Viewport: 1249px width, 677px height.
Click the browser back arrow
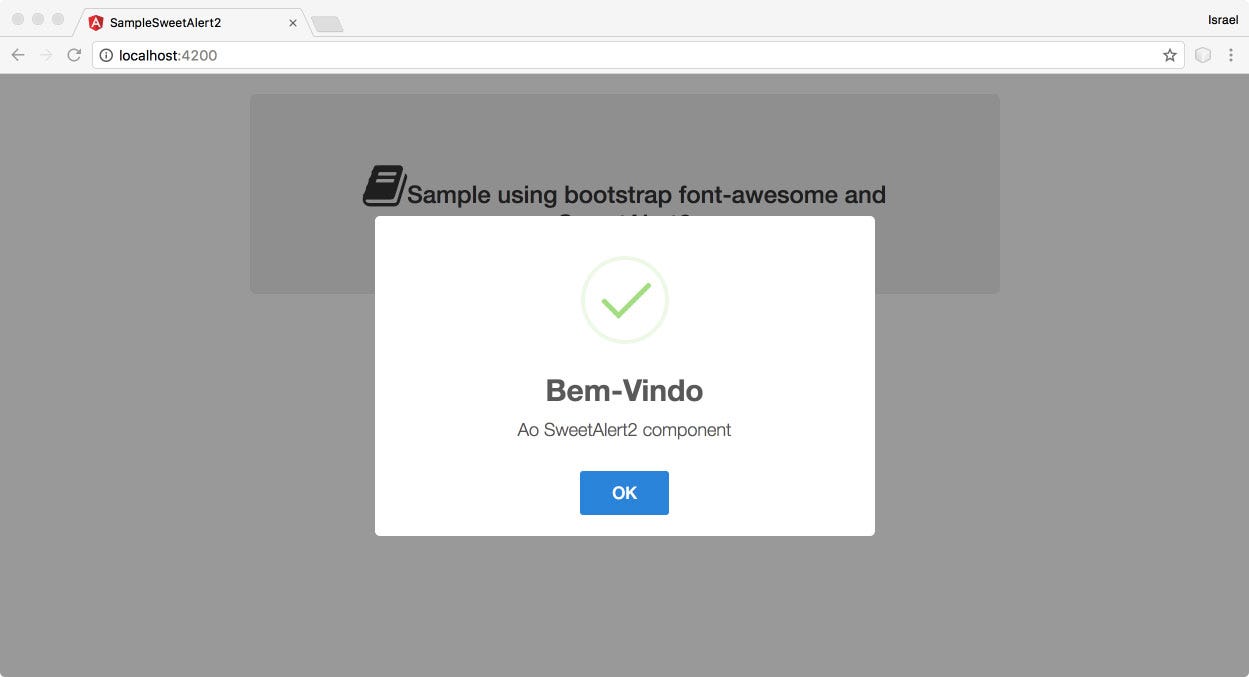point(17,55)
